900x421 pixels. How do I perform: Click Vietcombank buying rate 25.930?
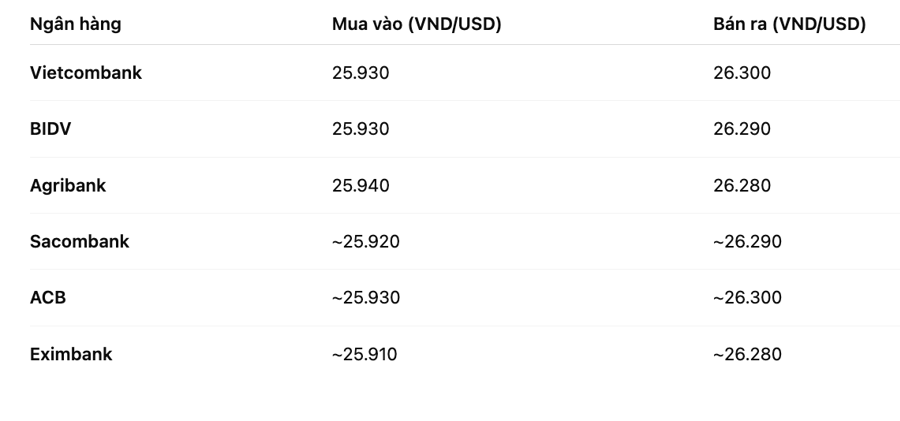[360, 73]
